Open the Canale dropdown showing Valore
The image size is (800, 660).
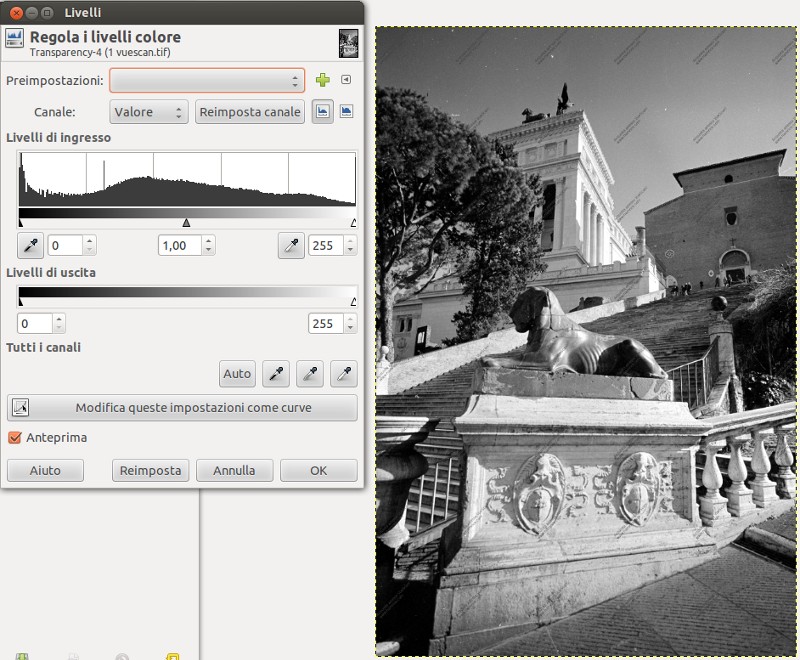click(149, 112)
